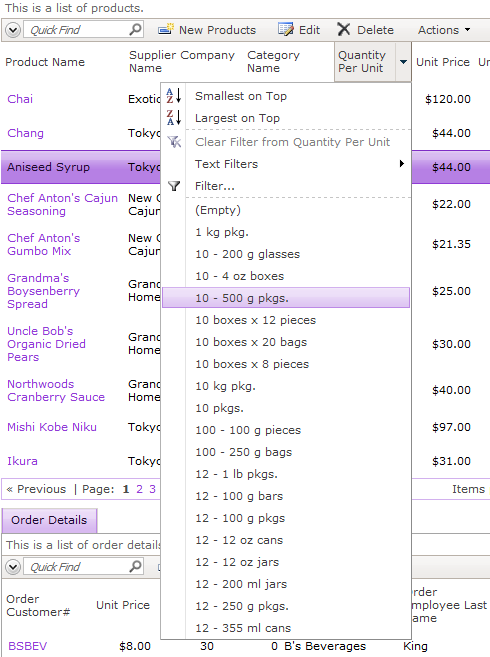Click the Delete X icon

[344, 29]
